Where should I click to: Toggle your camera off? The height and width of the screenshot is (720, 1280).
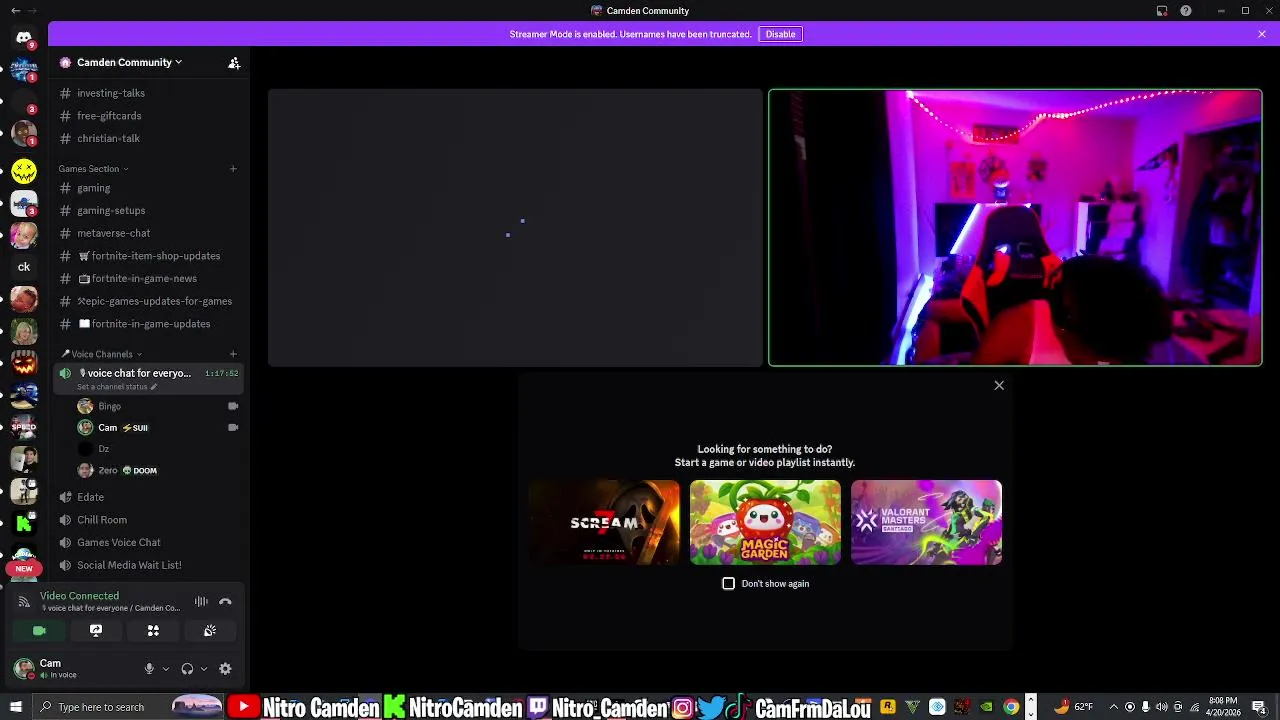pos(39,631)
